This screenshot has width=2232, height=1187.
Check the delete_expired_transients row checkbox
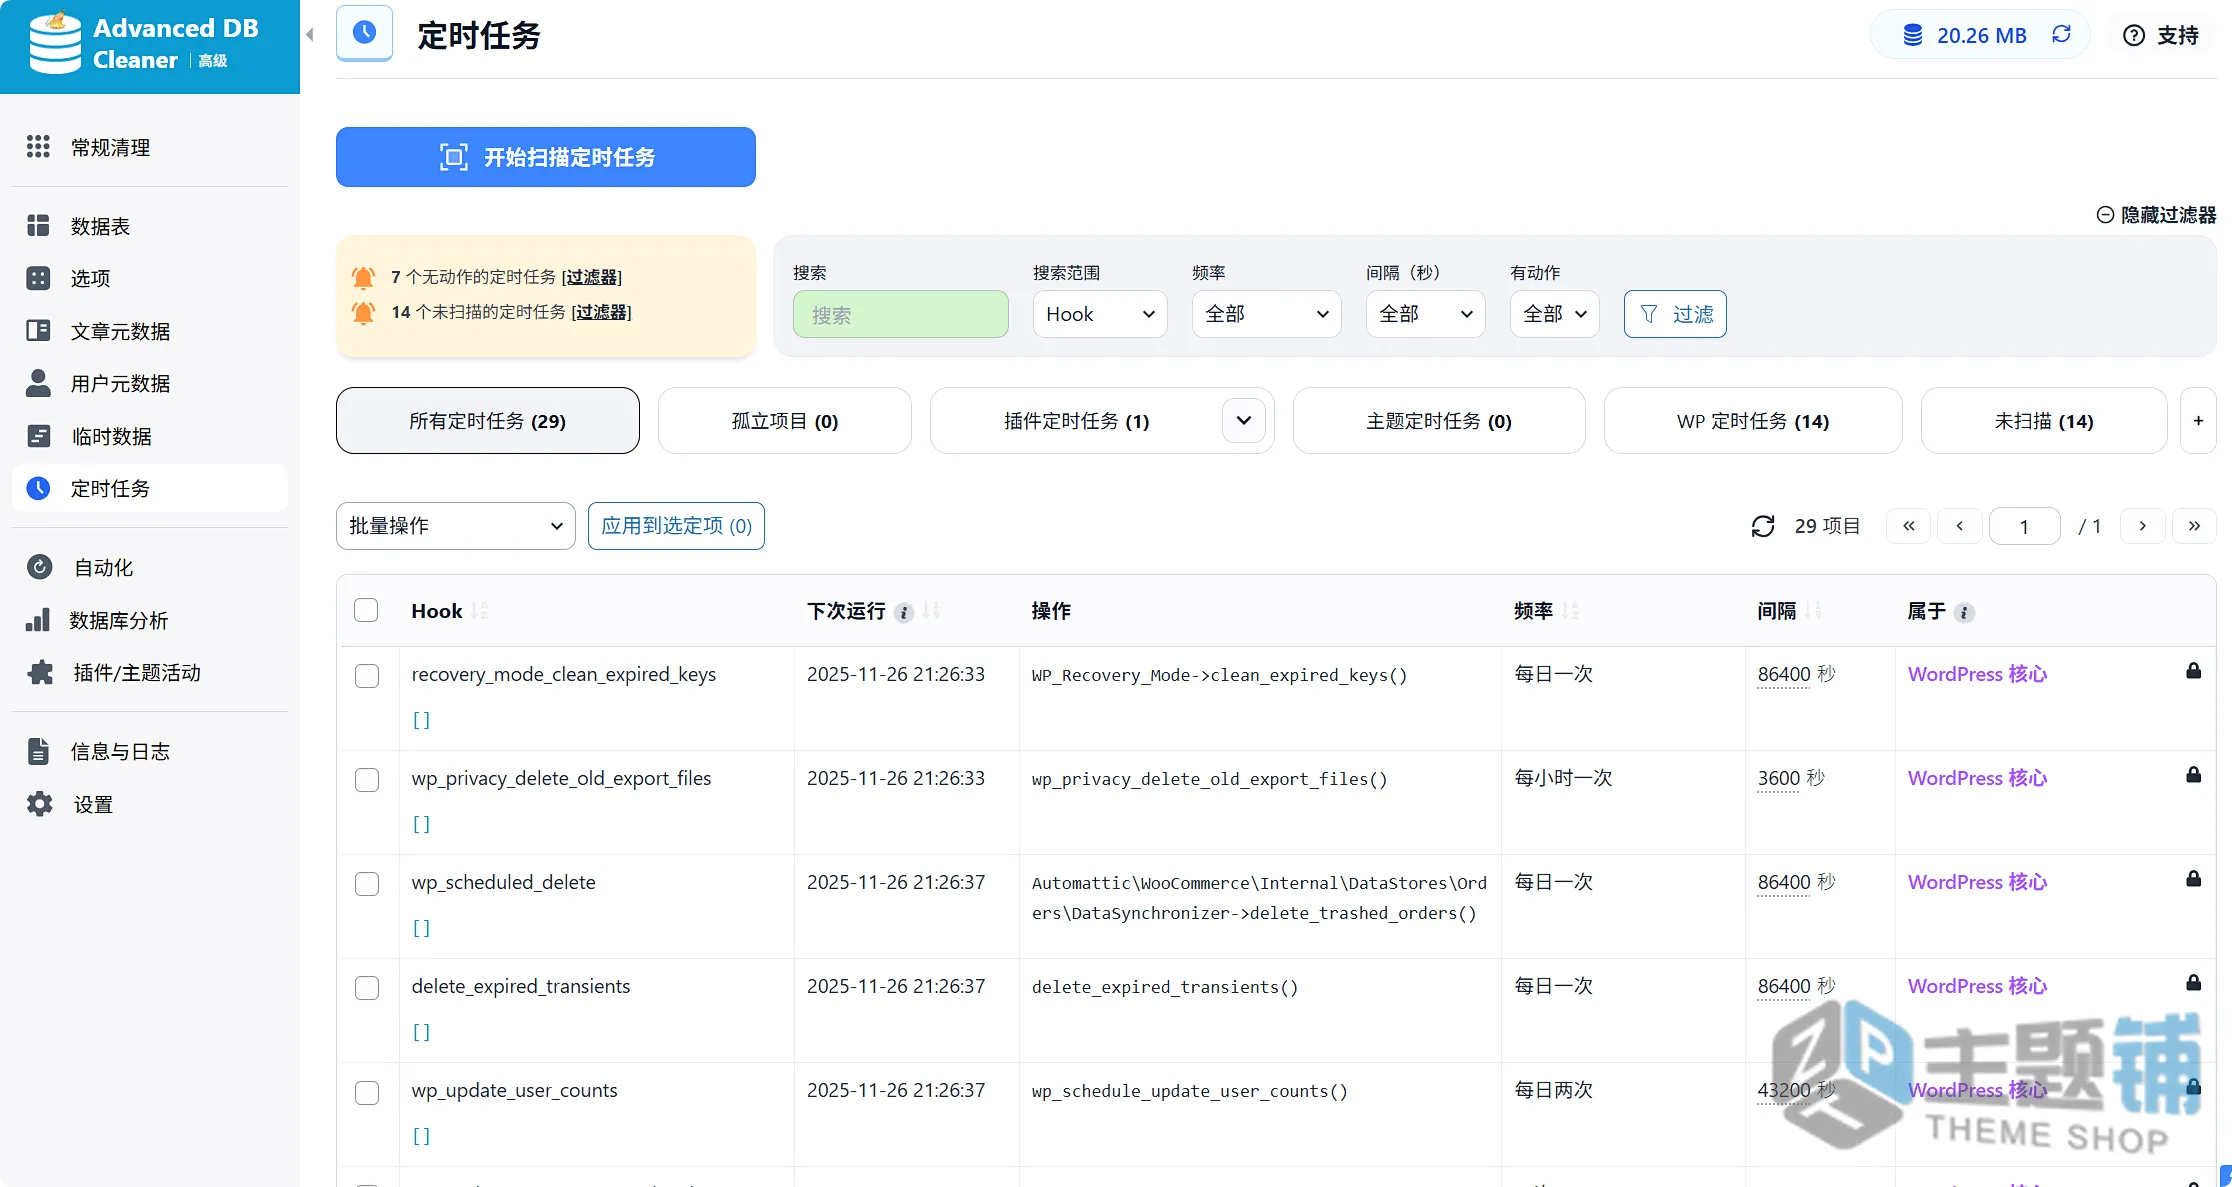(x=367, y=988)
